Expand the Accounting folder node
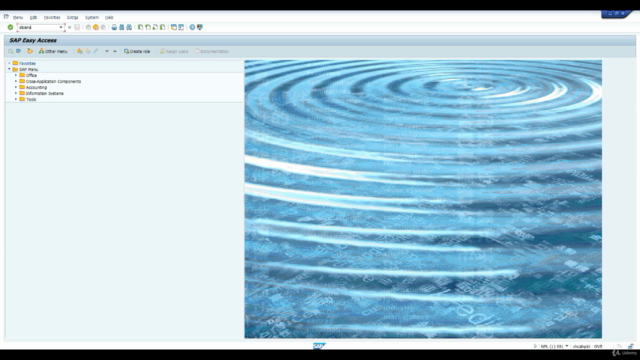The width and height of the screenshot is (640, 360). coord(16,87)
